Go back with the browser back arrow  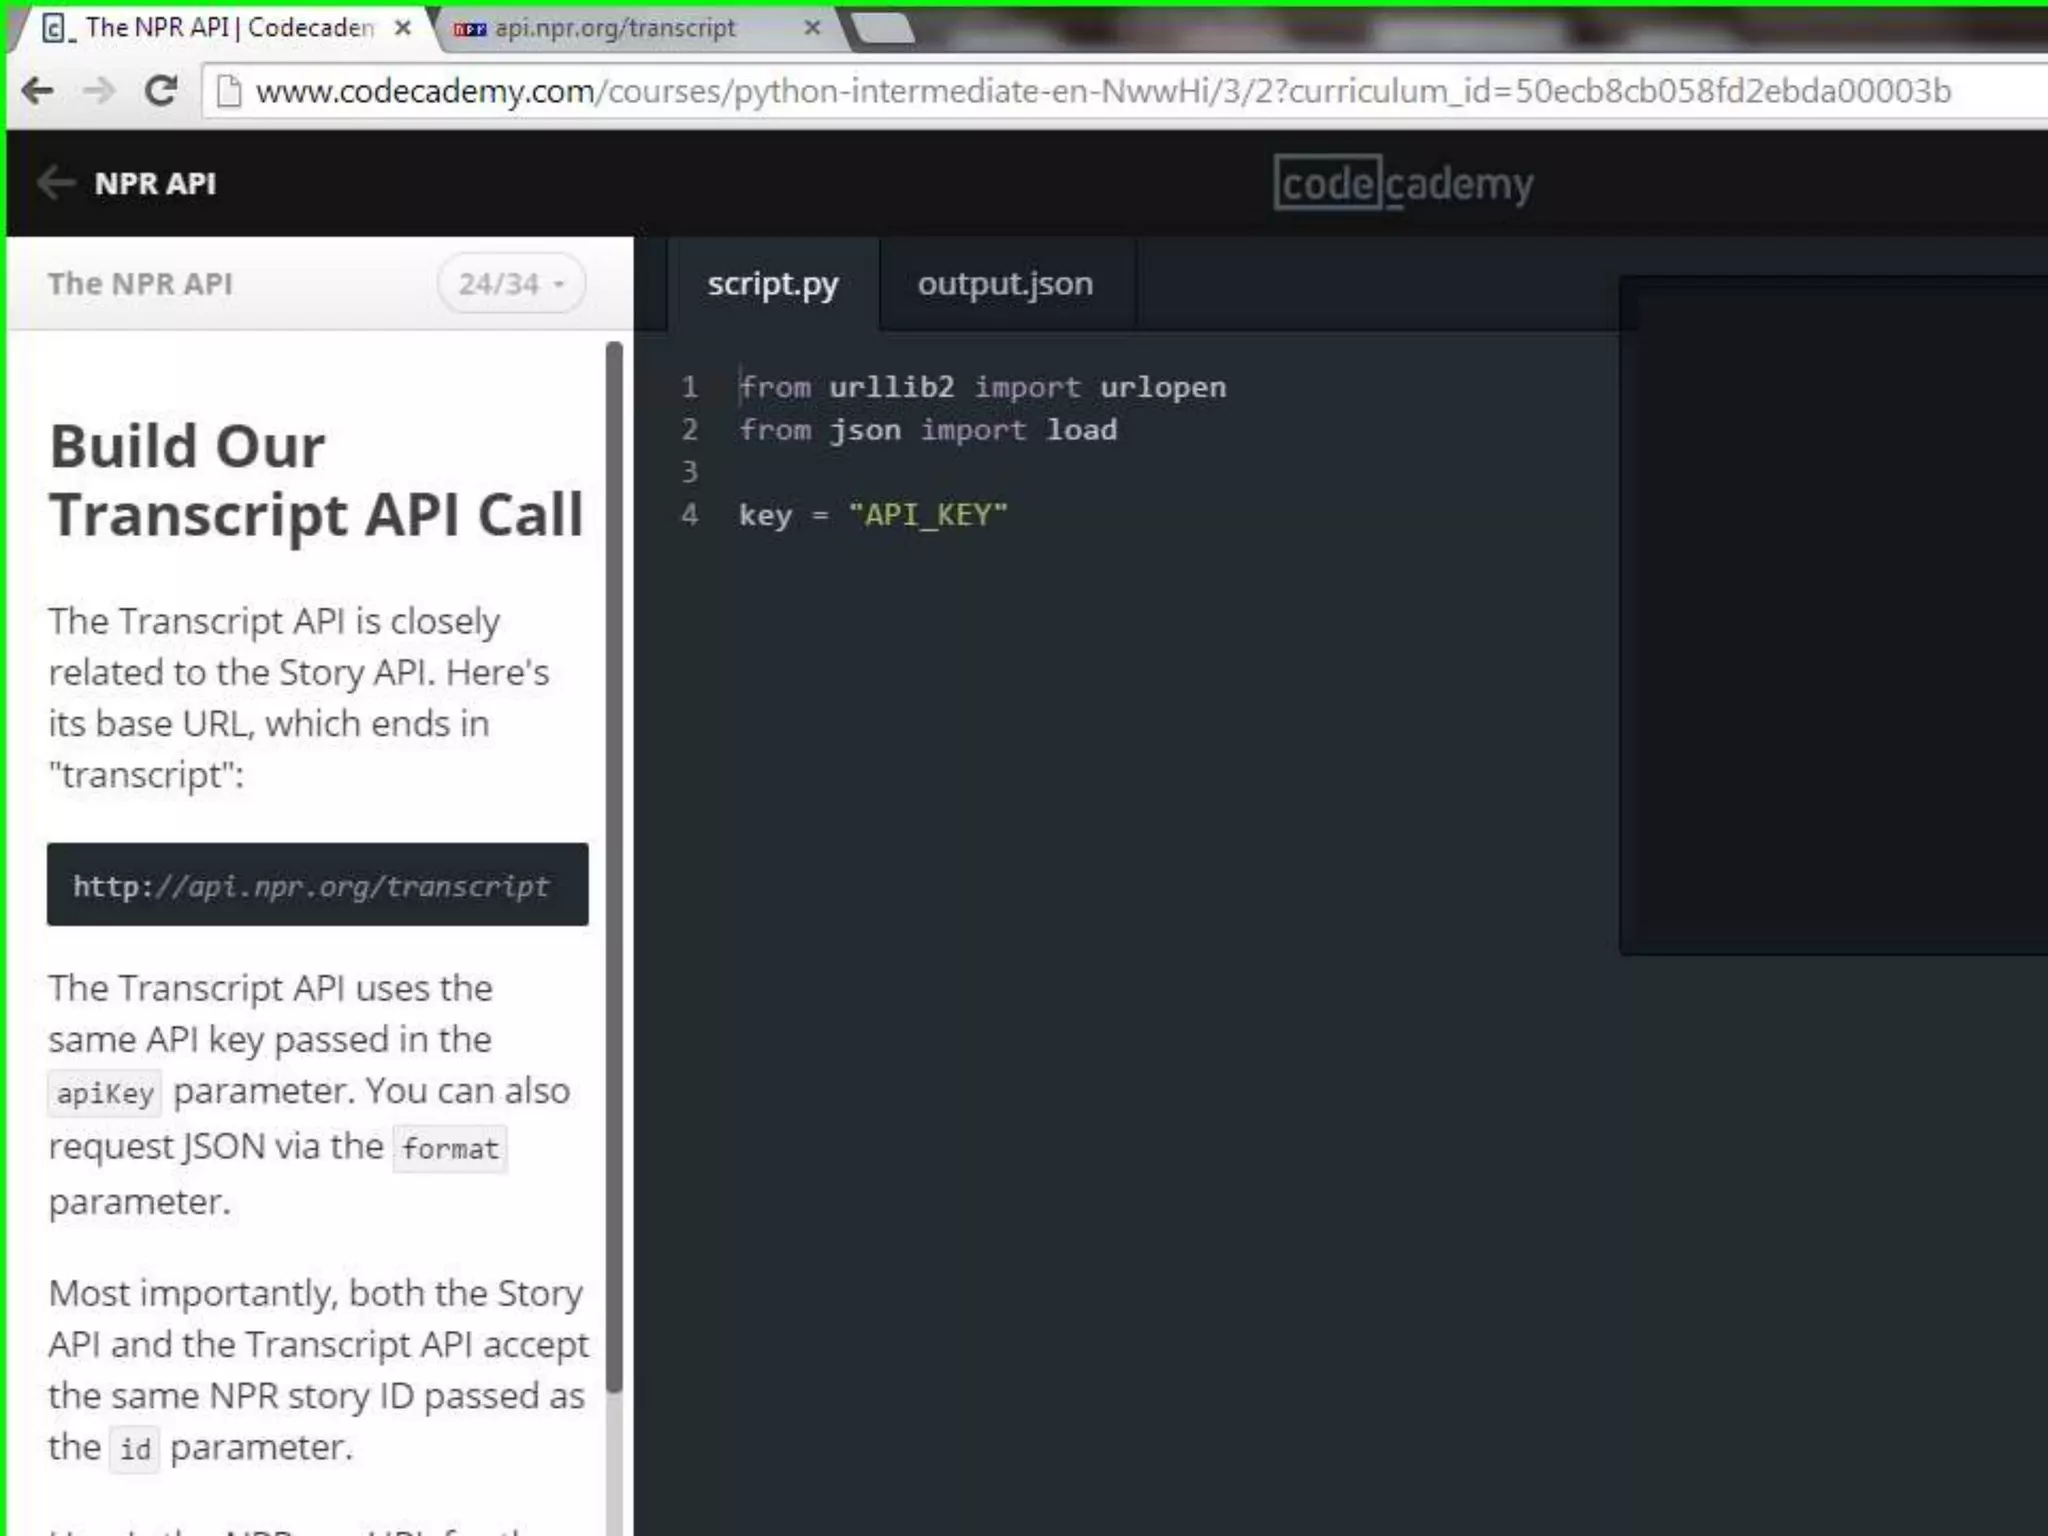(x=38, y=92)
